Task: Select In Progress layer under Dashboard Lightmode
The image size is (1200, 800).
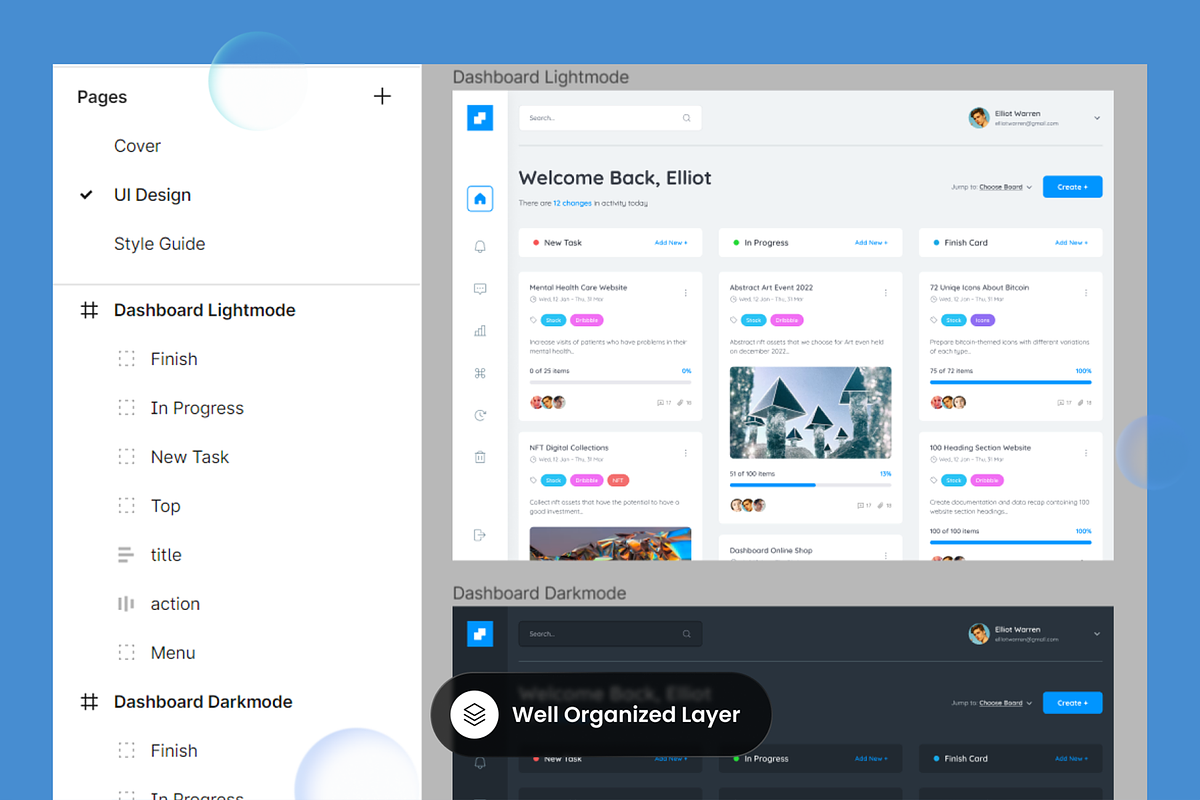Action: 197,408
